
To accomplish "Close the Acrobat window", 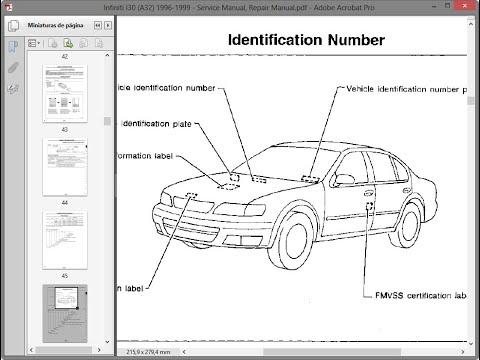I will point(465,6).
